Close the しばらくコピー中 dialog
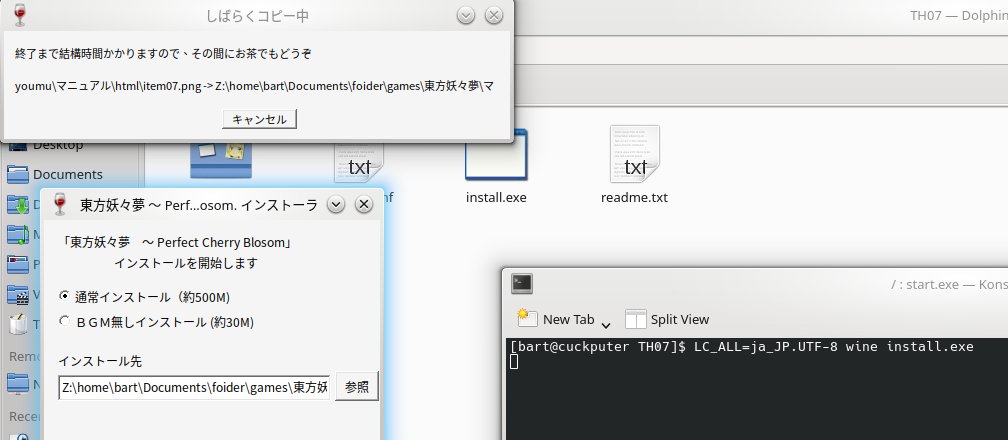Image resolution: width=1008 pixels, height=440 pixels. pos(494,15)
